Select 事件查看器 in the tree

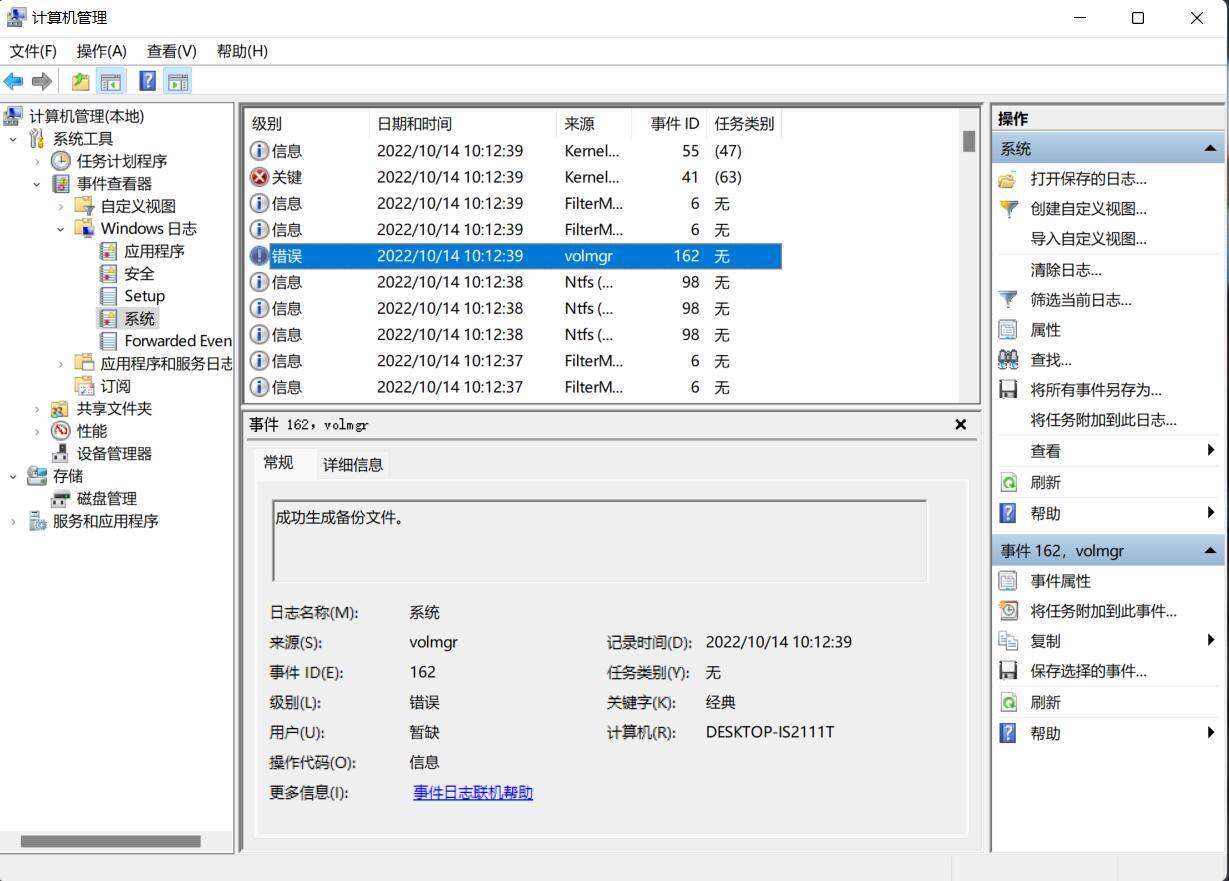[114, 184]
